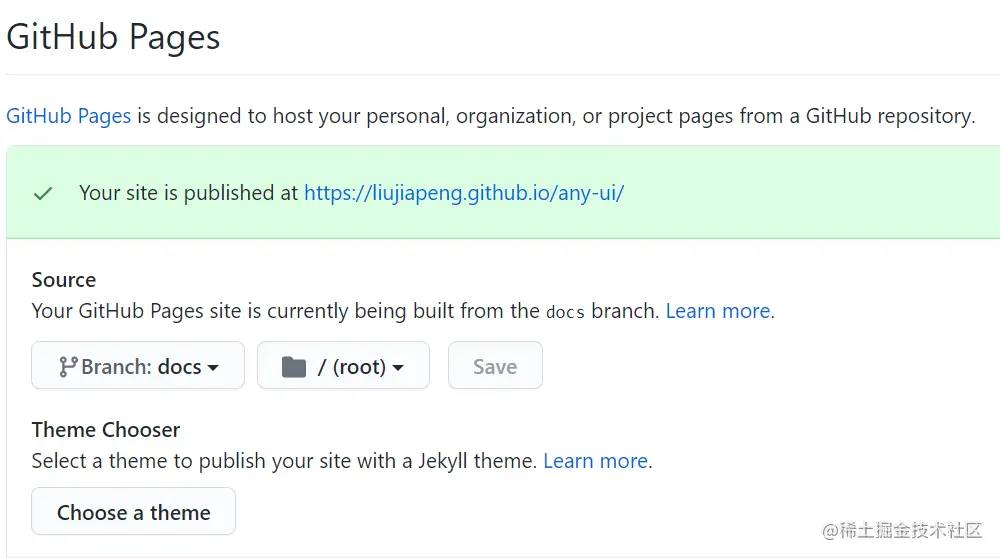1000x558 pixels.
Task: Click the caret arrow next to (root)
Action: (x=398, y=368)
